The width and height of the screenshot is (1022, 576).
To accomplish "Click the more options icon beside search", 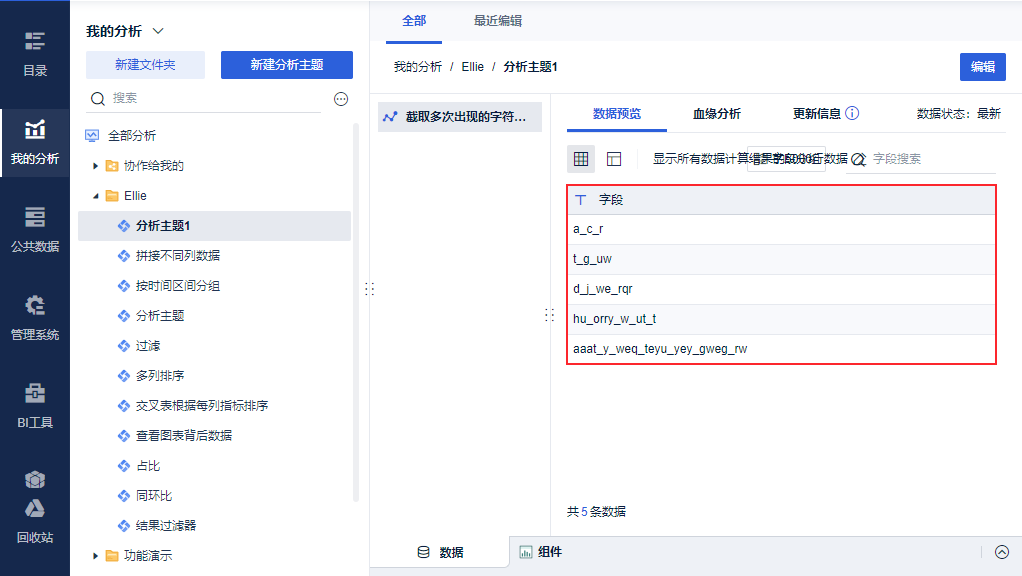I will pyautogui.click(x=341, y=99).
